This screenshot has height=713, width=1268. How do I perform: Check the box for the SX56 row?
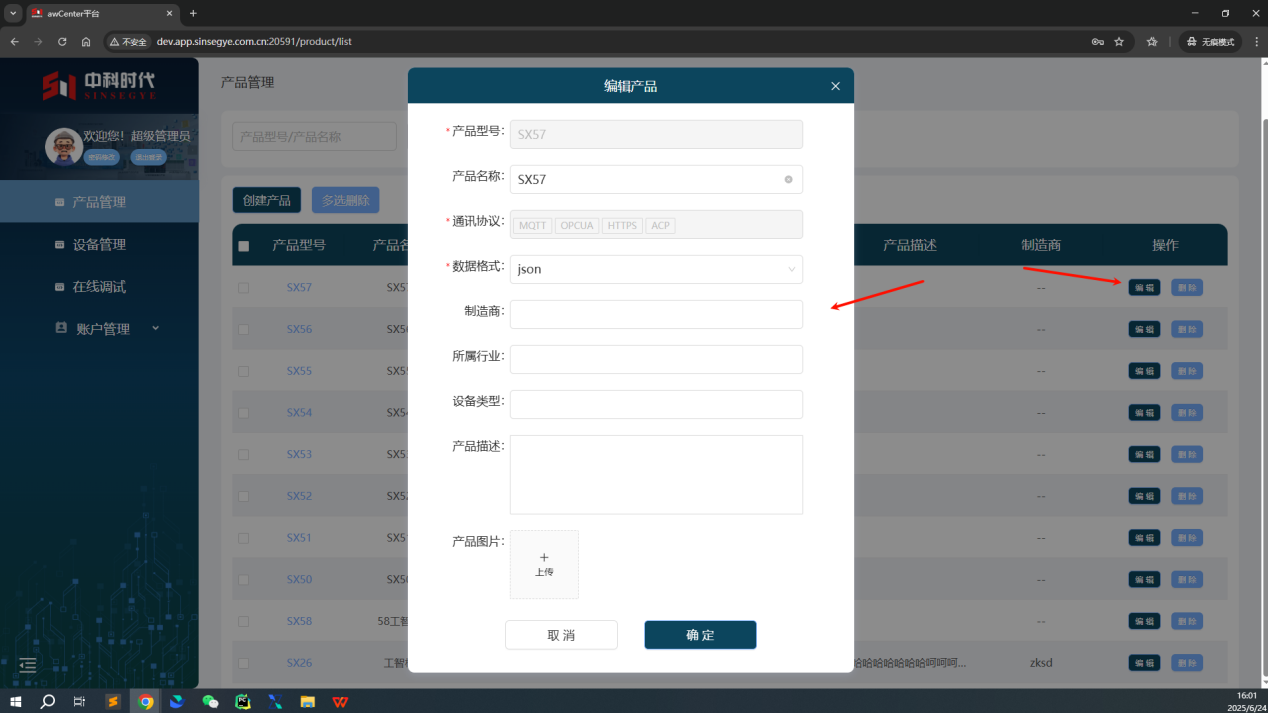243,329
